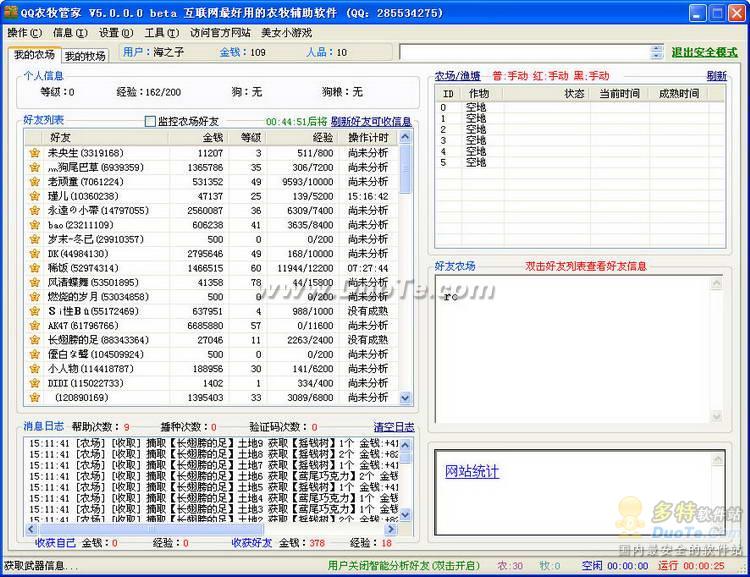This screenshot has height=577, width=750.
Task: Click the message log scroll-left arrow
Action: (32, 529)
